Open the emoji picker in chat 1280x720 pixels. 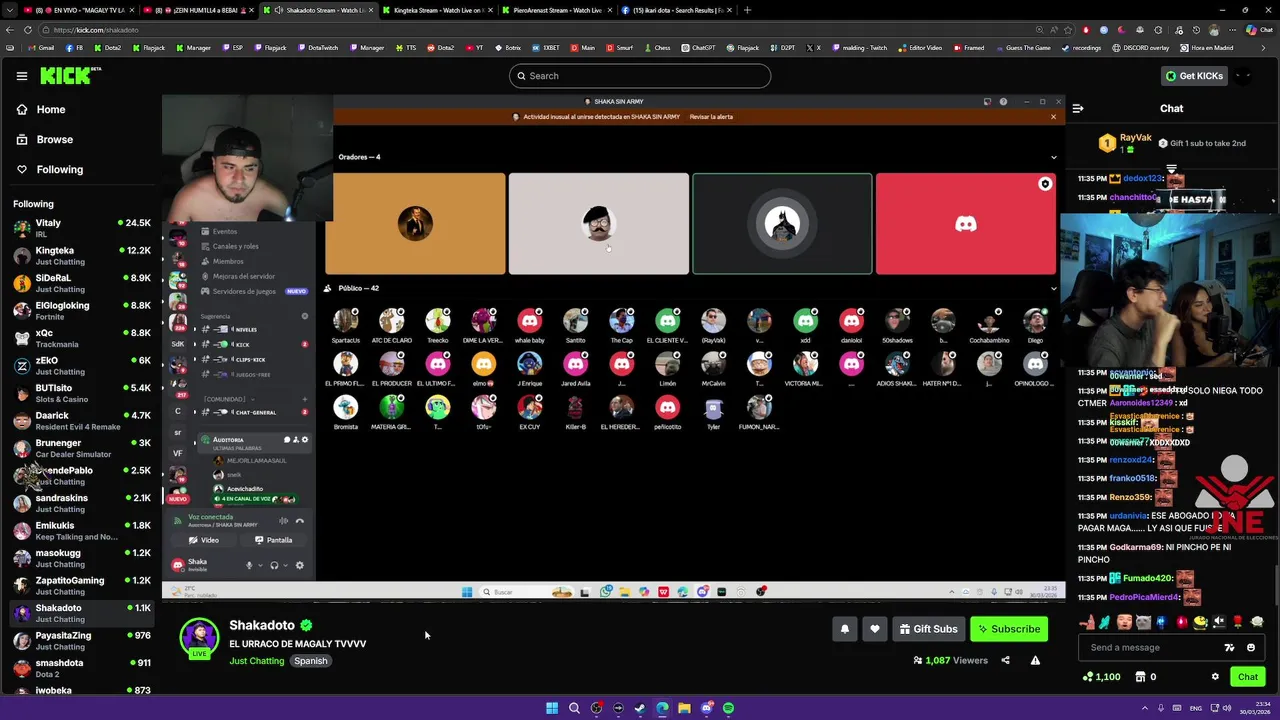(x=1251, y=647)
